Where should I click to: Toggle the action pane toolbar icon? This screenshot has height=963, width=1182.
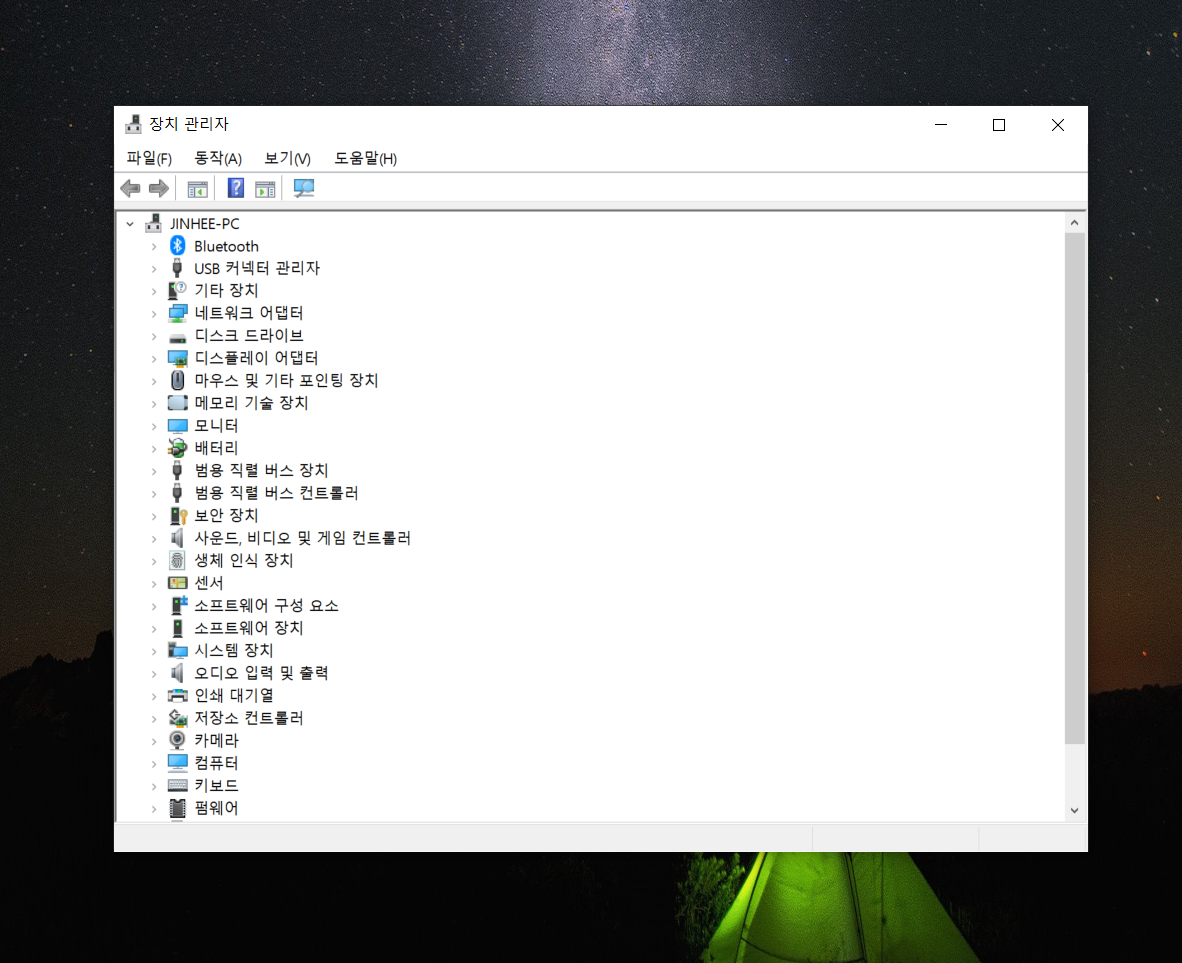[265, 189]
